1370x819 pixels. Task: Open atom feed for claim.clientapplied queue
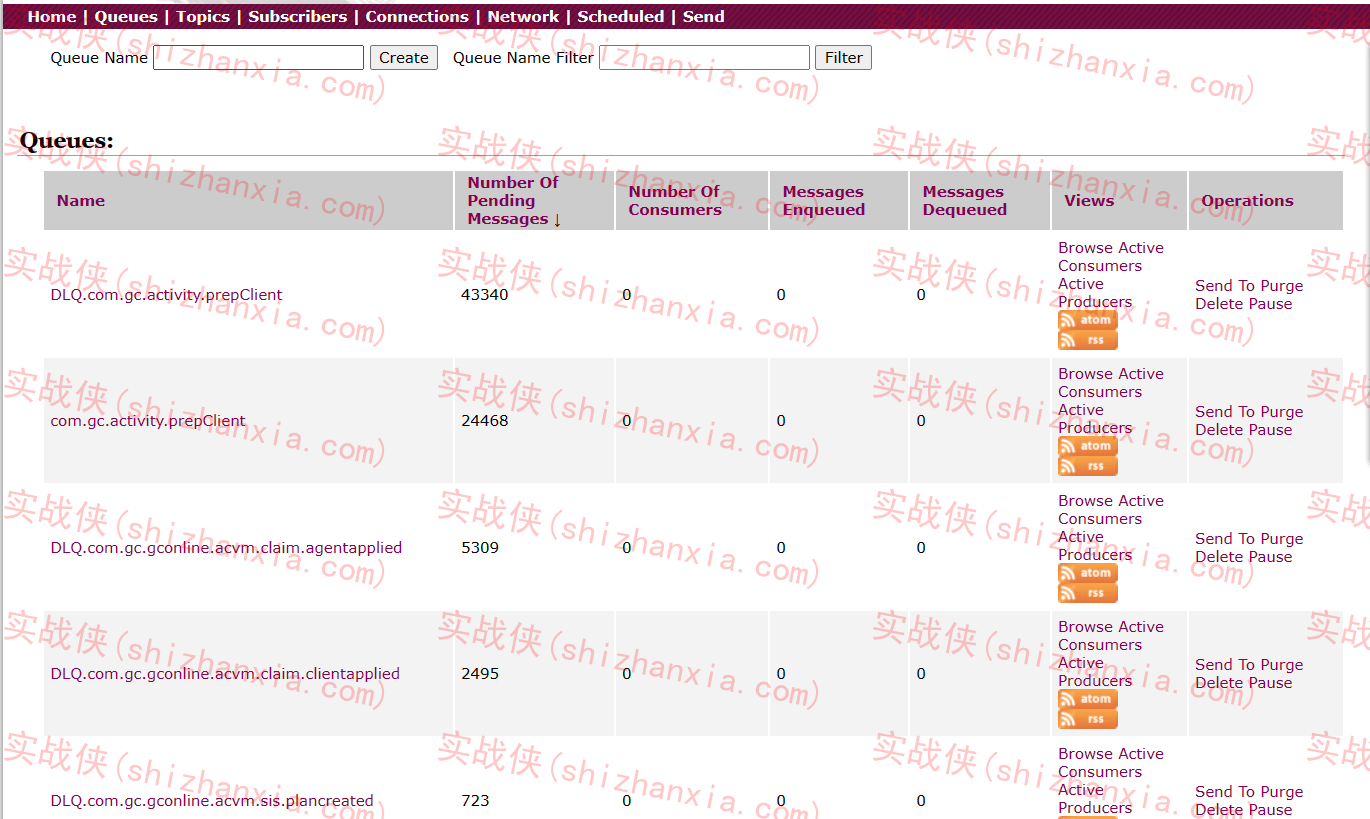point(1087,699)
